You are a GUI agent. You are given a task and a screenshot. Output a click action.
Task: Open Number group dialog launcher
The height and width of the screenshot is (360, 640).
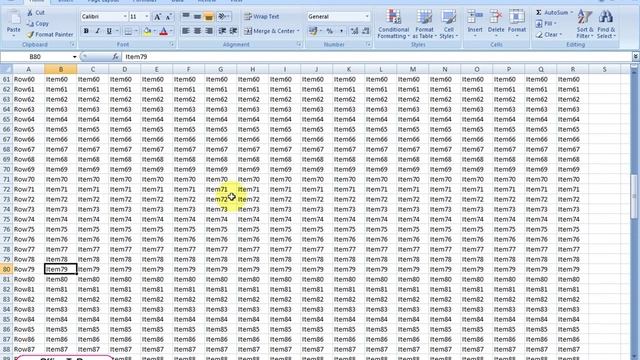point(368,44)
